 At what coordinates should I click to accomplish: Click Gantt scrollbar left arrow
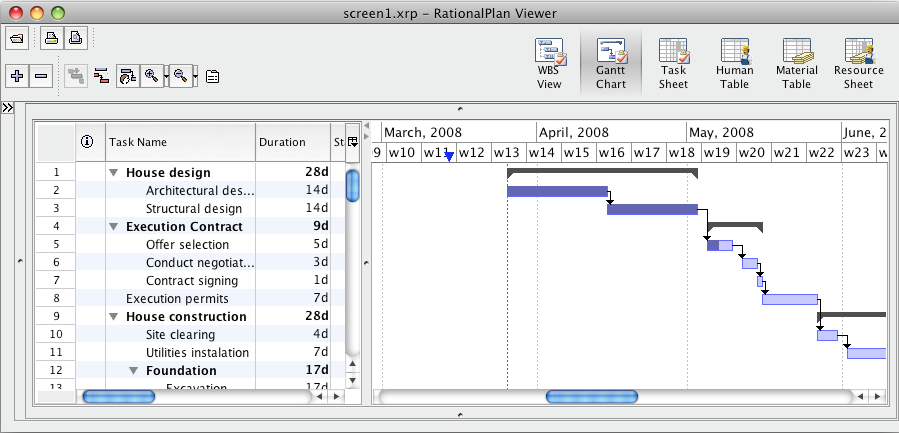pyautogui.click(x=861, y=396)
